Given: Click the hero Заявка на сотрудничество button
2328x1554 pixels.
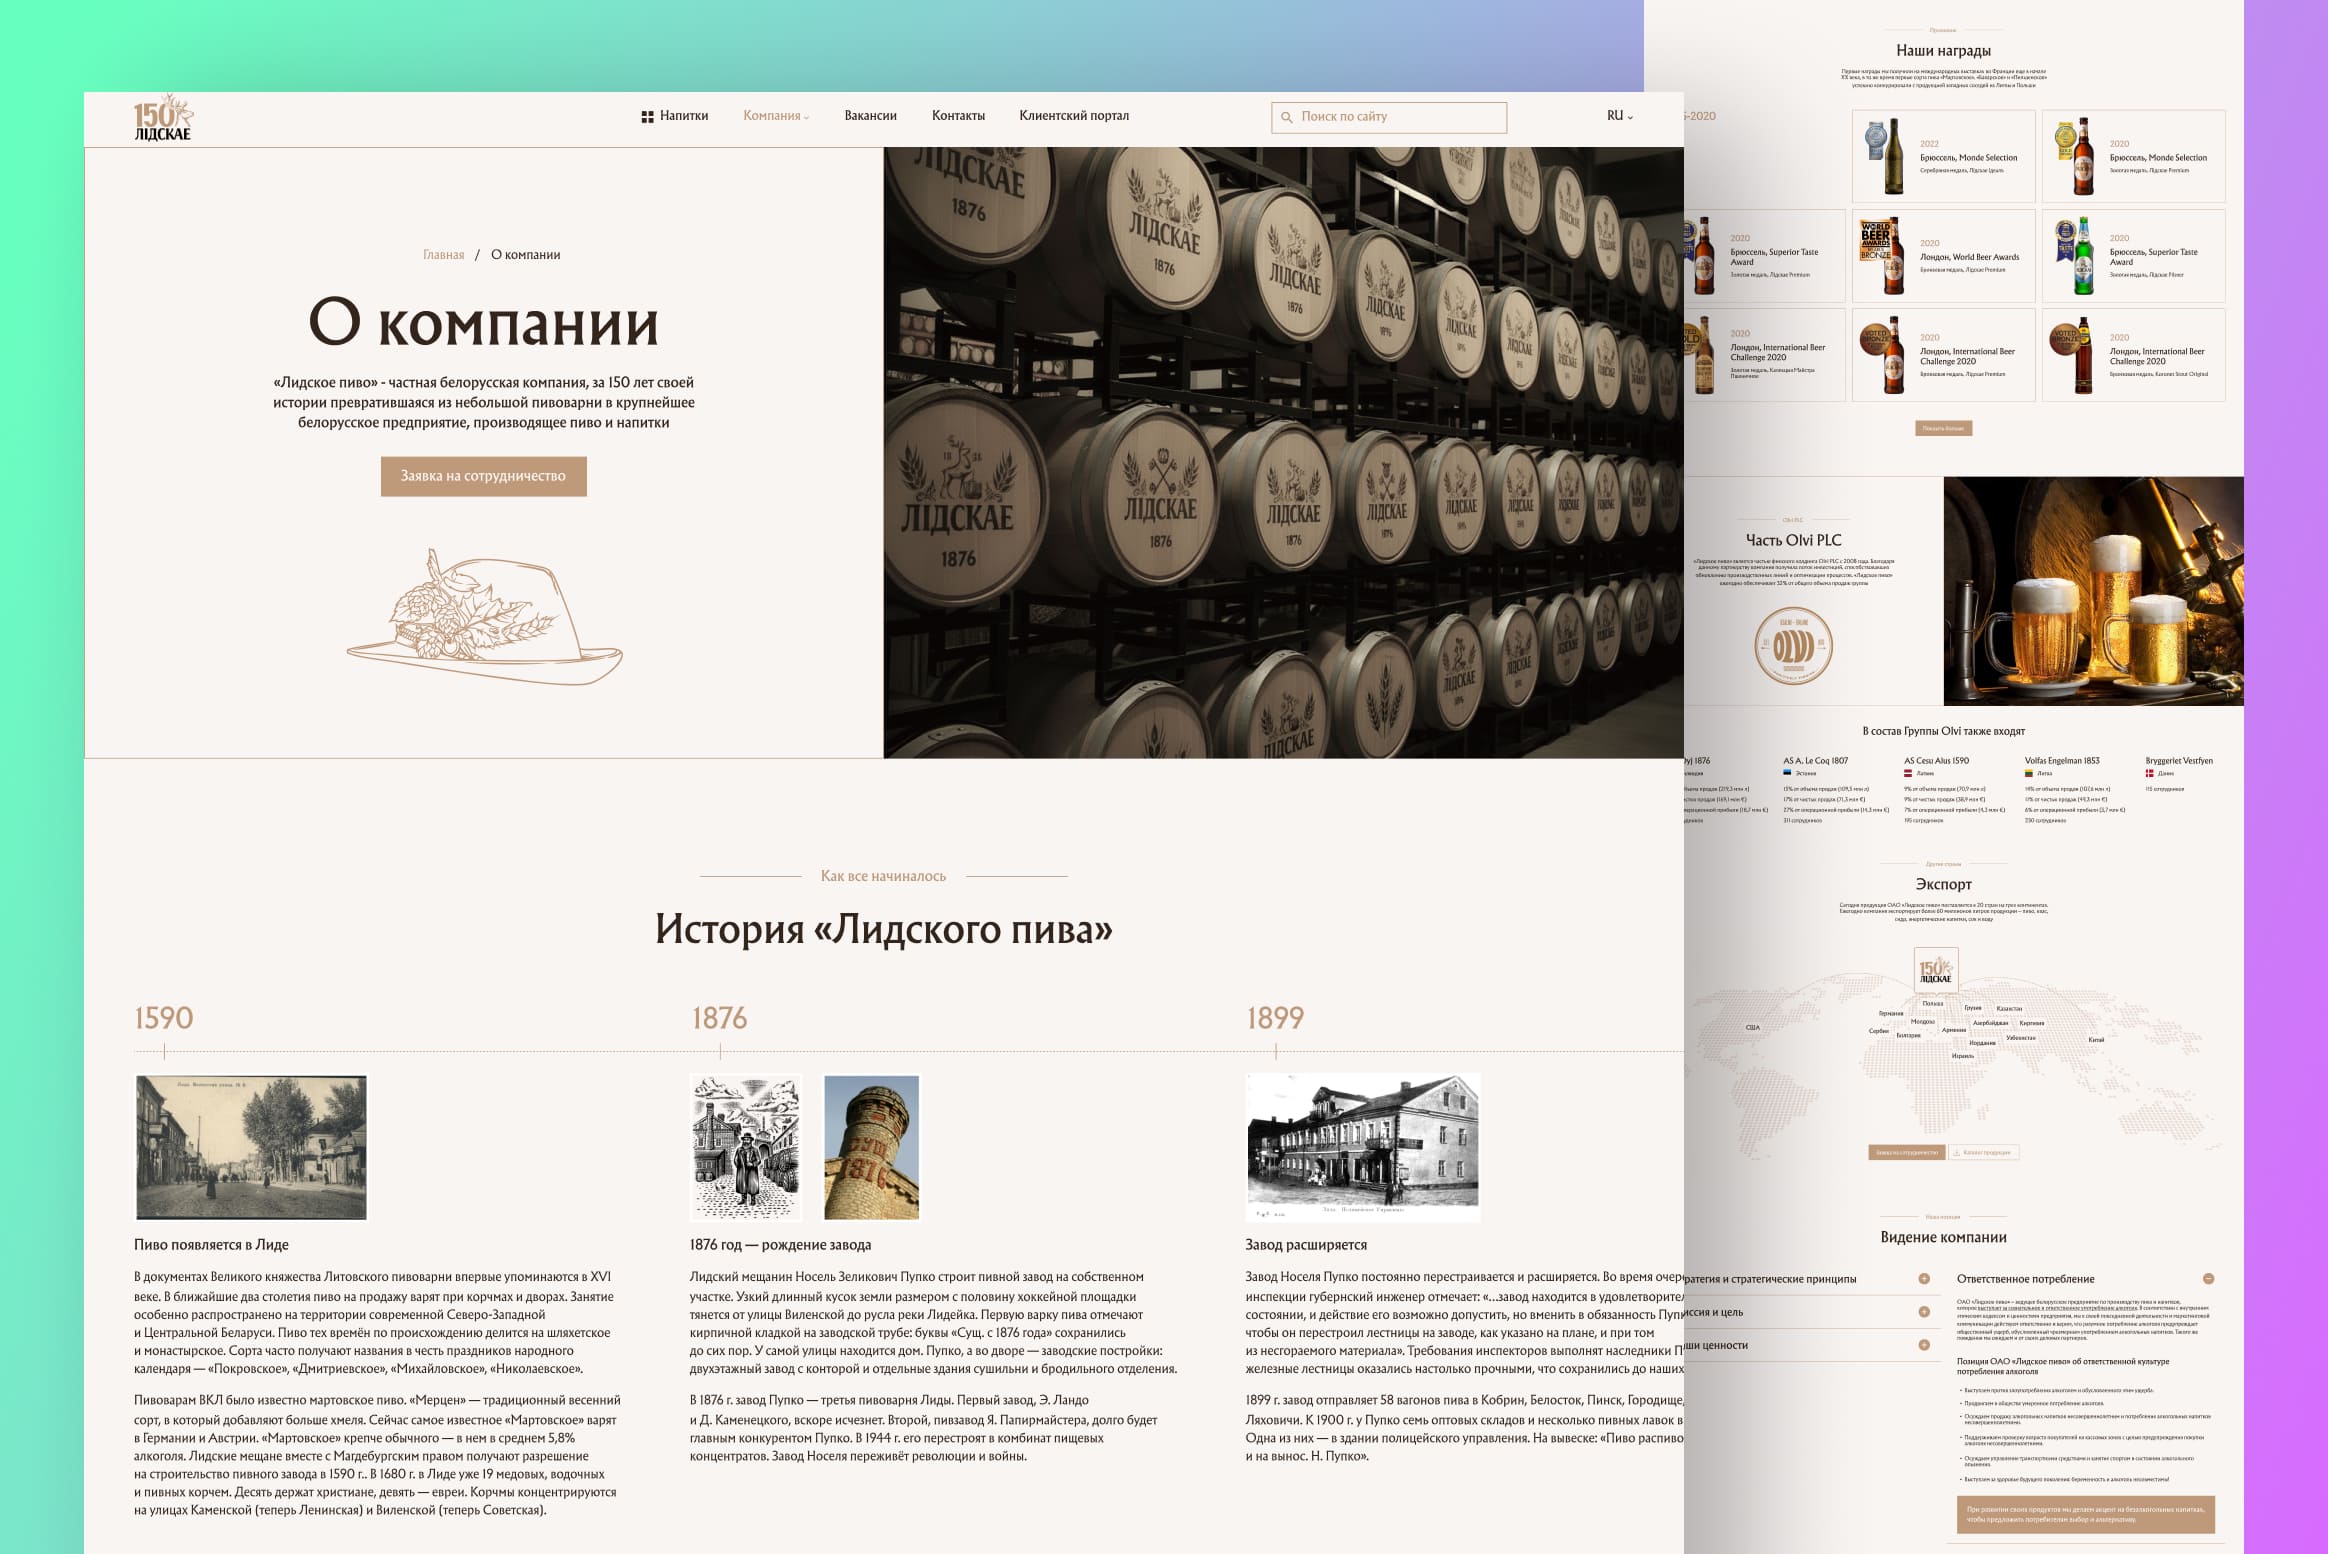Looking at the screenshot, I should [483, 476].
